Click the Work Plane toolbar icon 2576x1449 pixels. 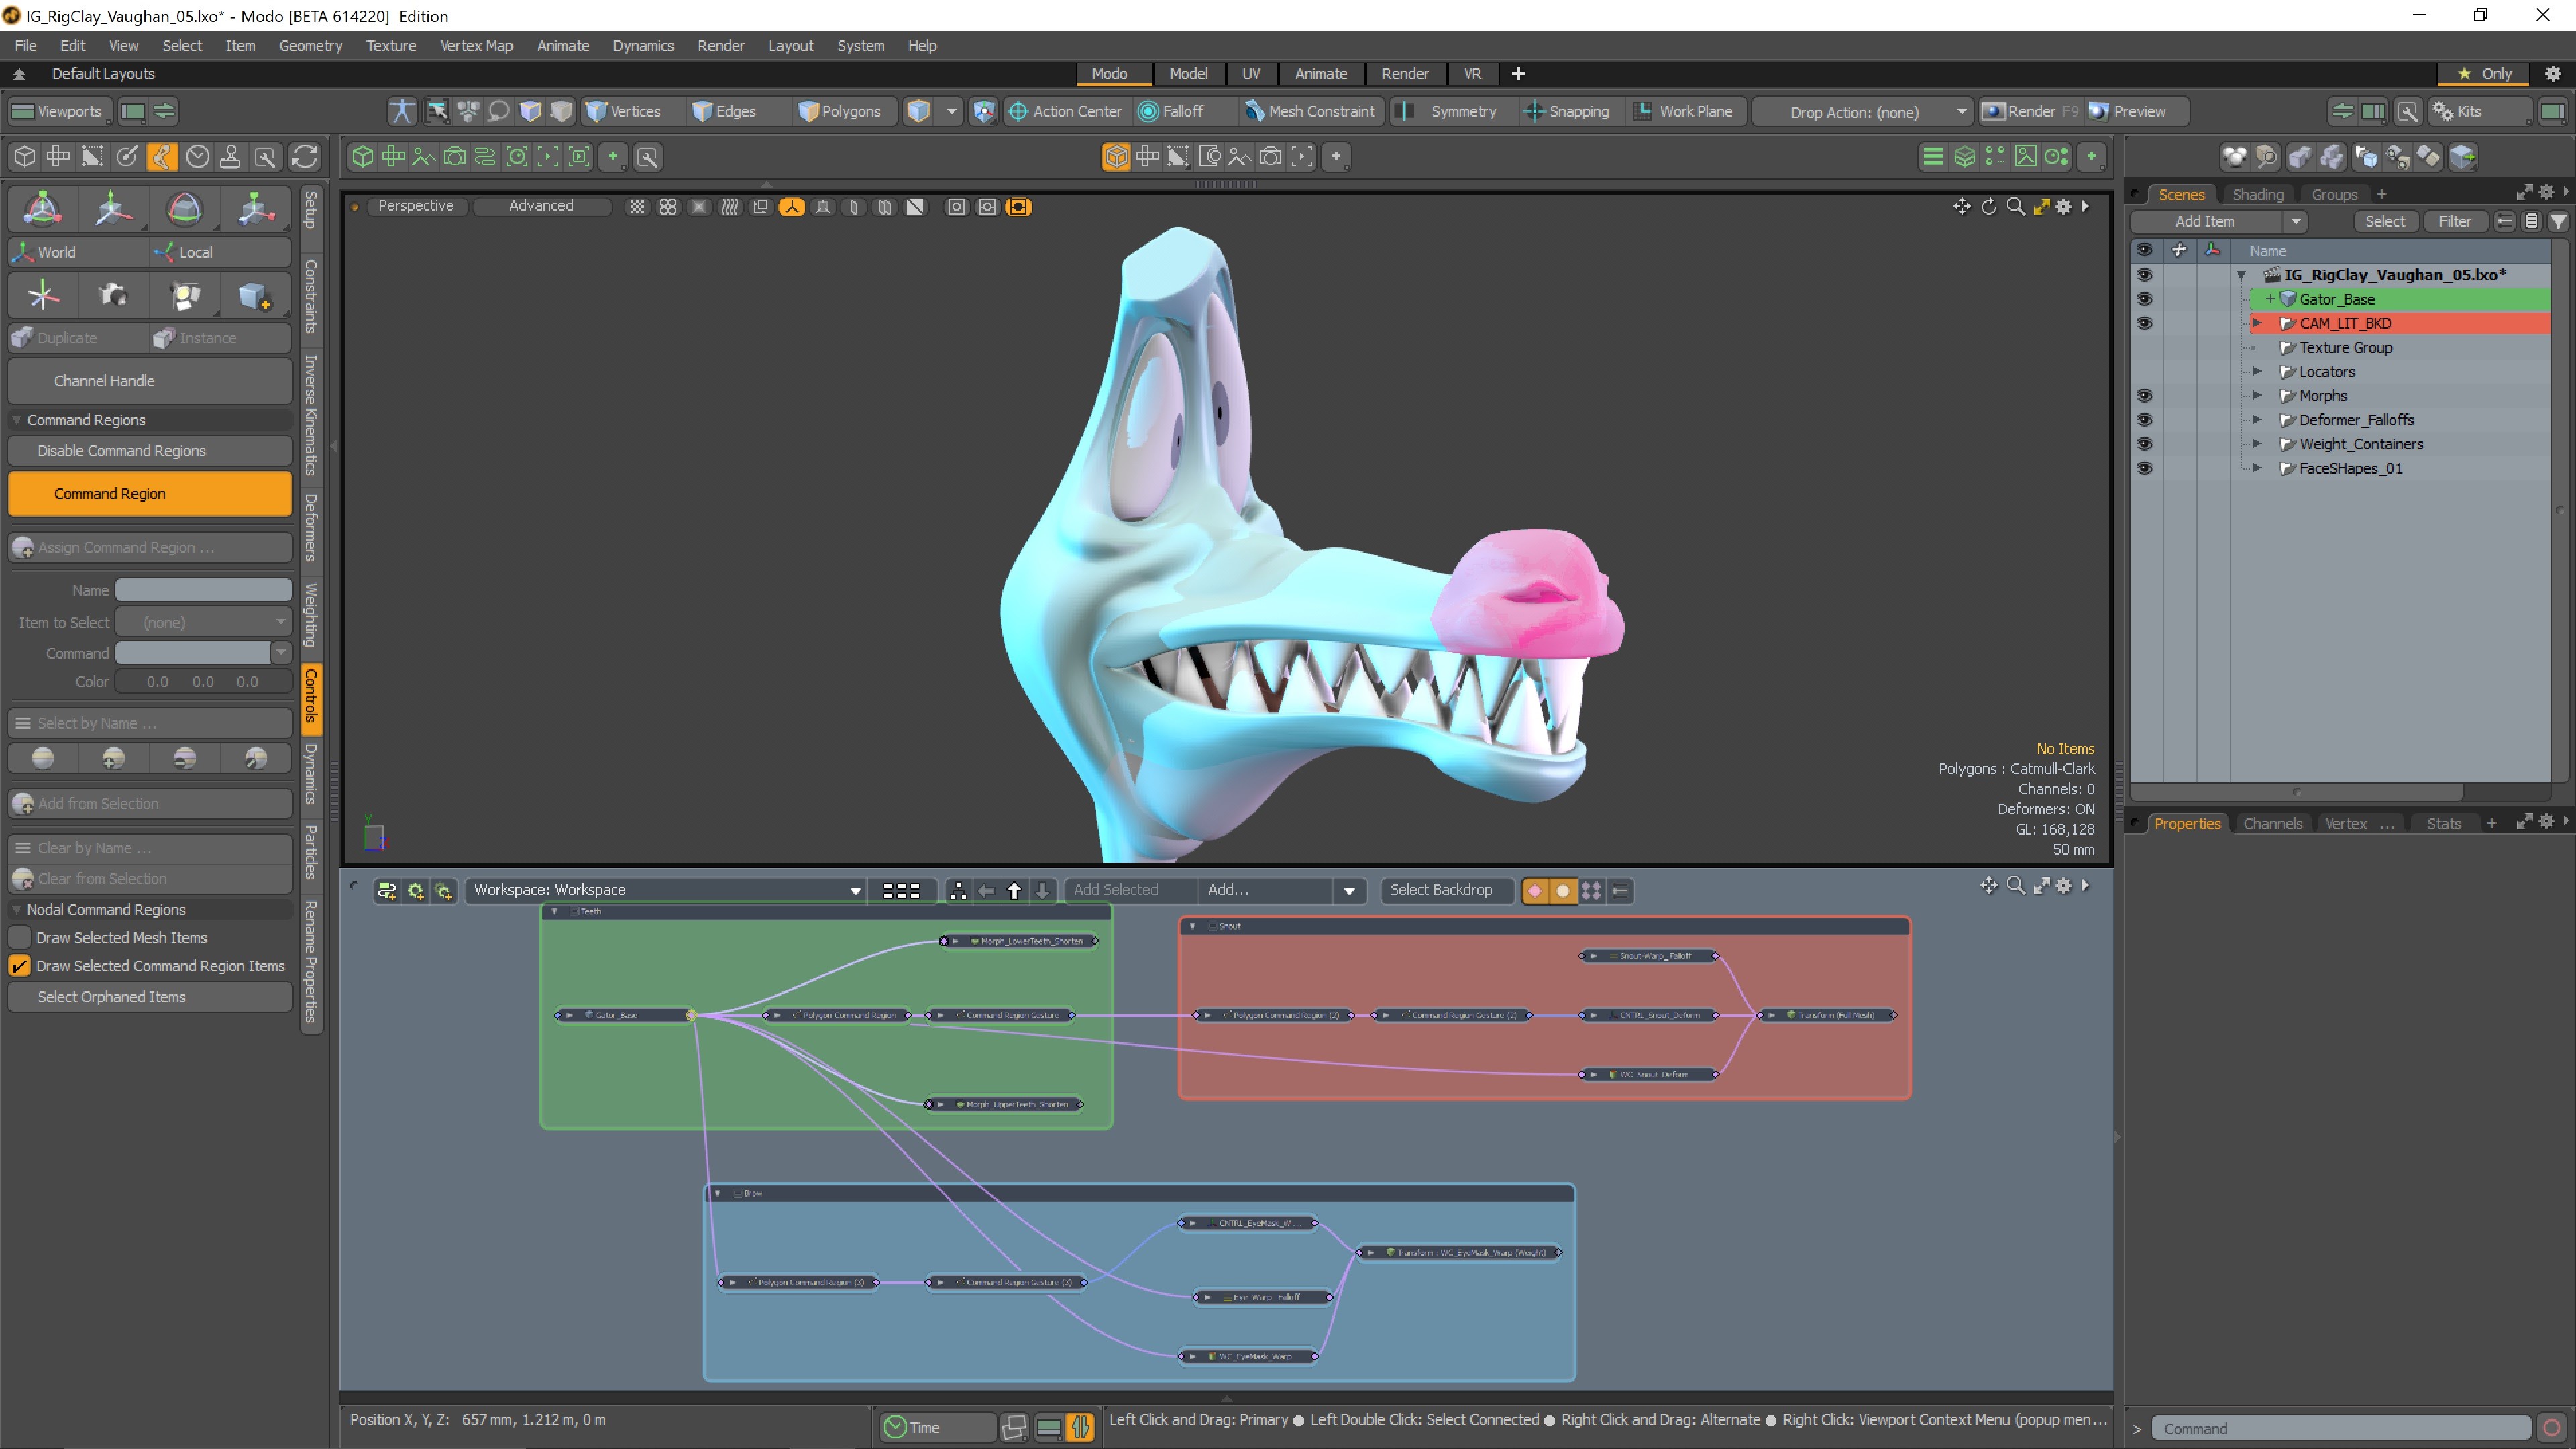click(x=1643, y=111)
